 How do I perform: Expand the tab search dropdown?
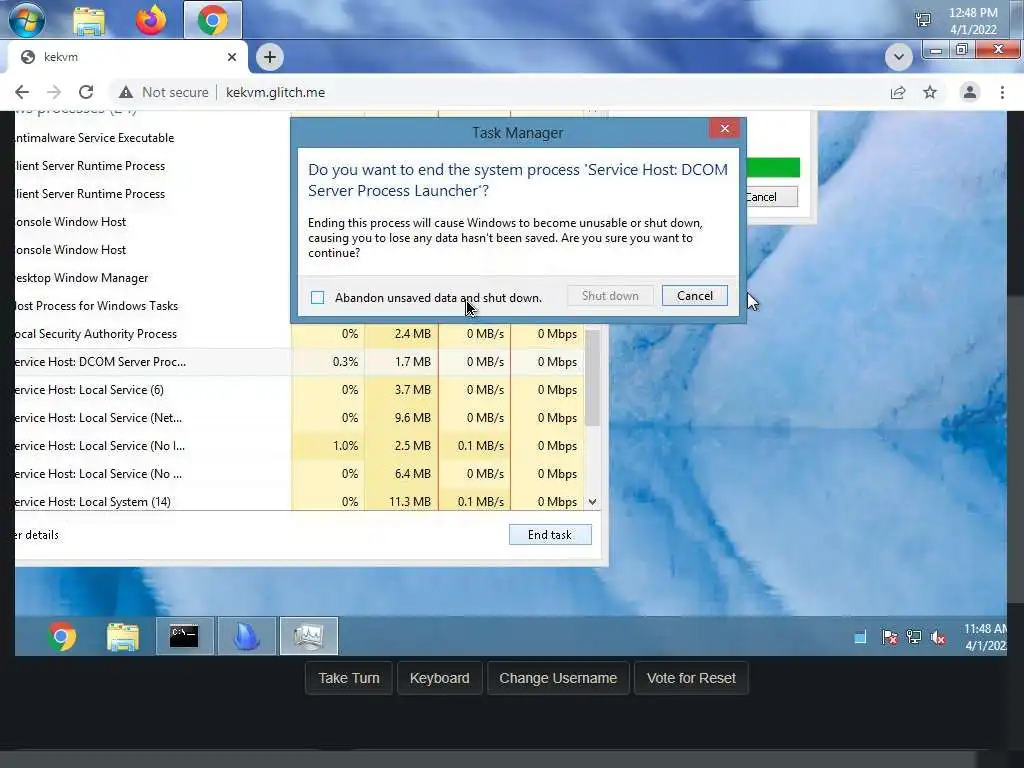[x=899, y=57]
